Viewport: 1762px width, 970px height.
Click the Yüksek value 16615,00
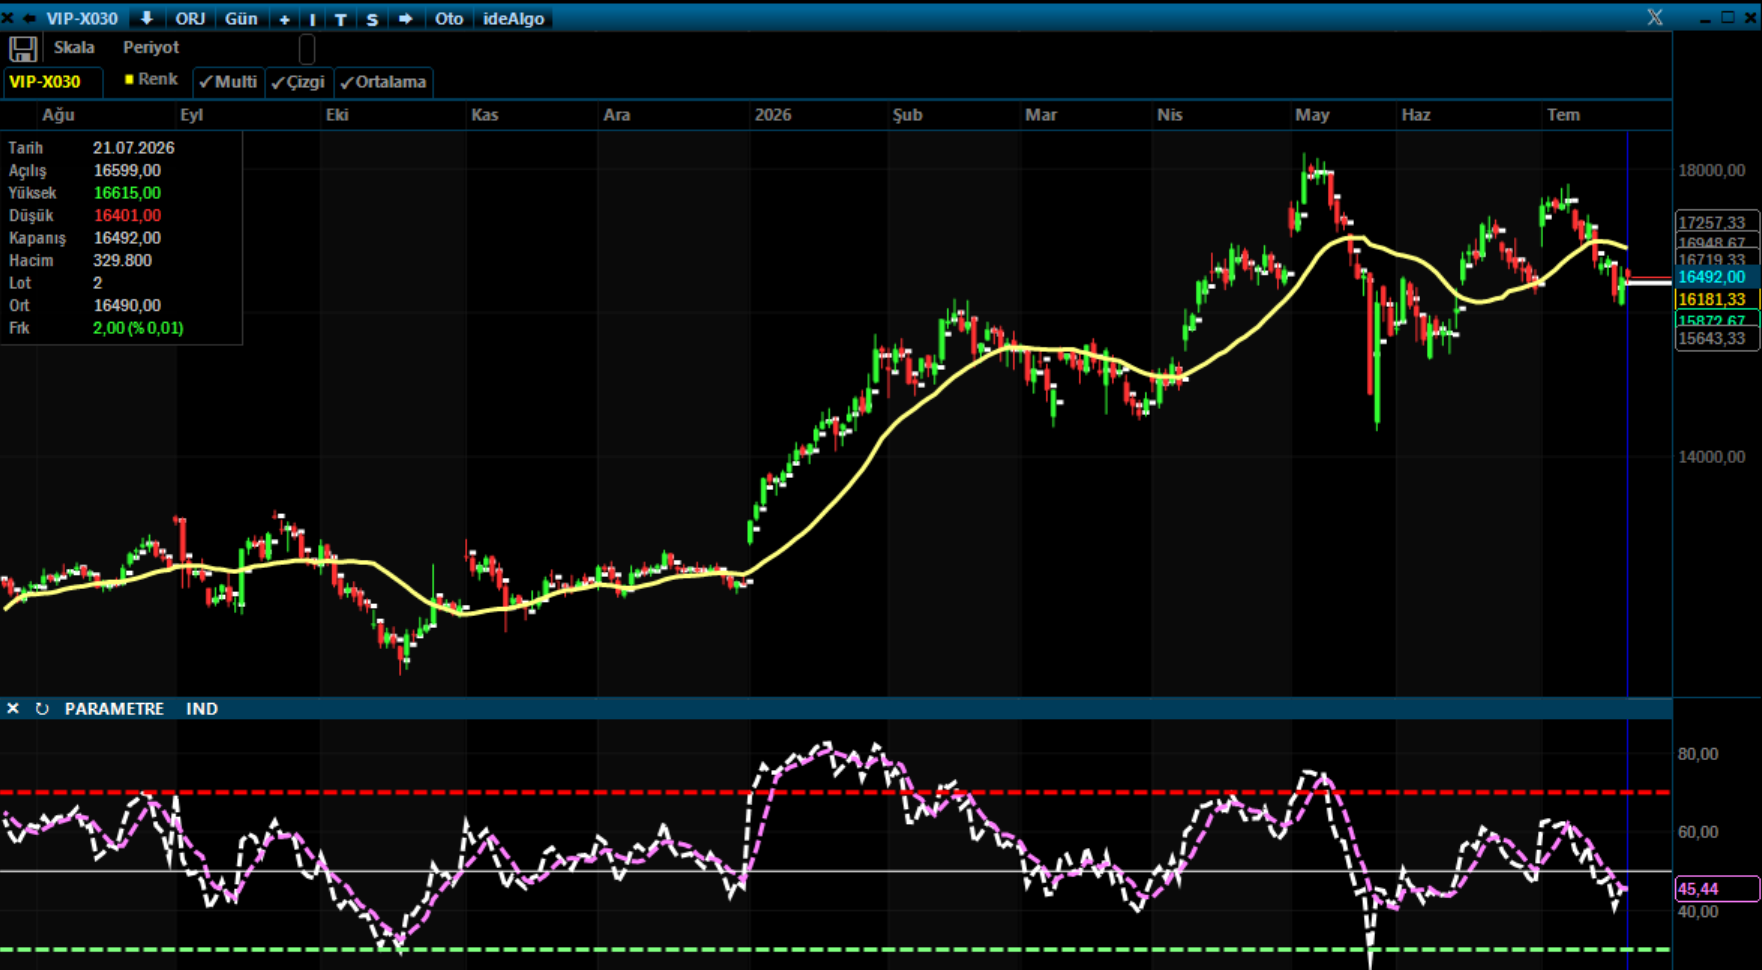tap(127, 193)
